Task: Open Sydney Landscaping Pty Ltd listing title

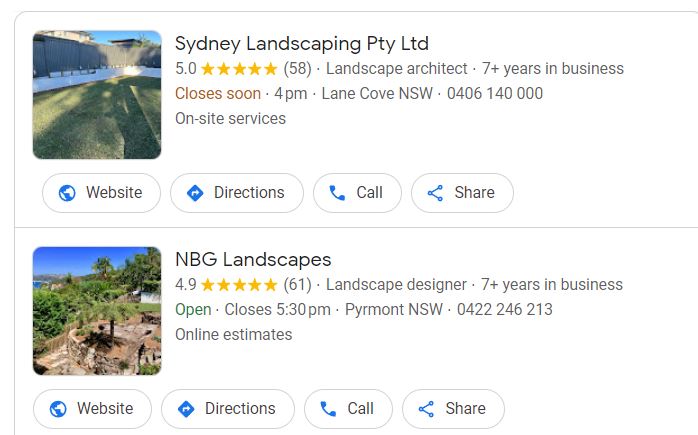Action: [301, 43]
